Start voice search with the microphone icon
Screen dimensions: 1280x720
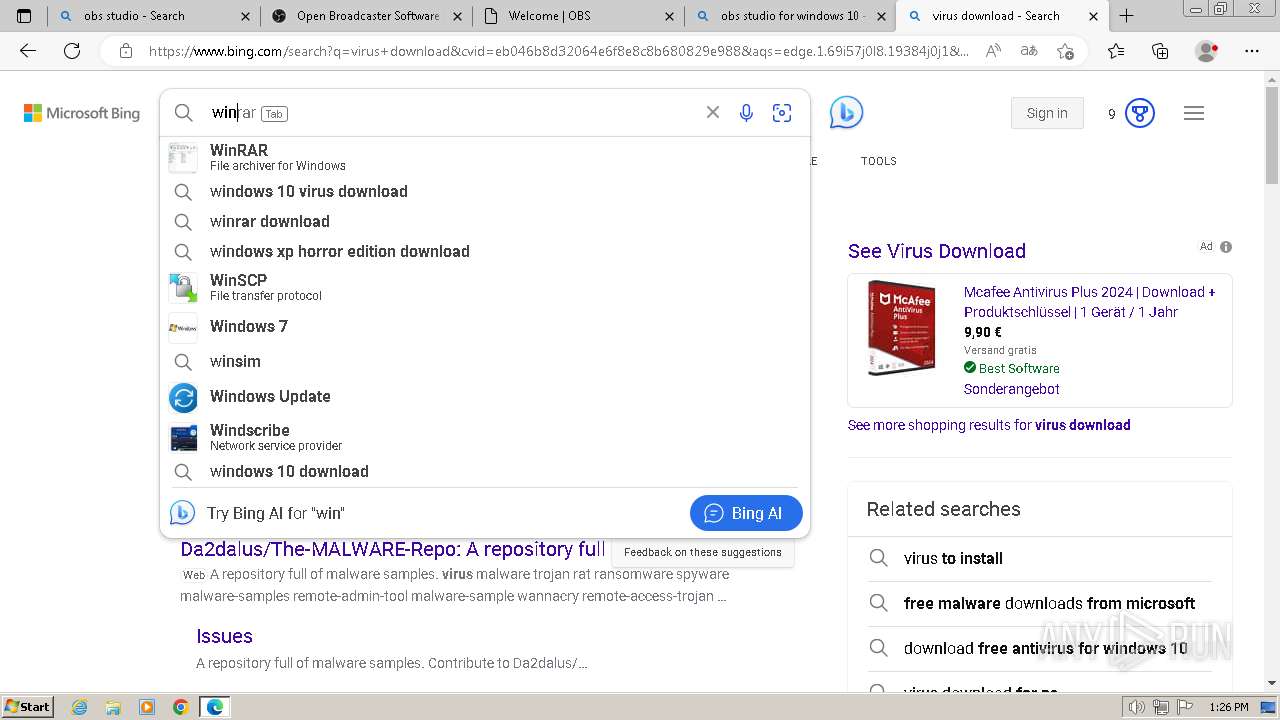point(746,113)
